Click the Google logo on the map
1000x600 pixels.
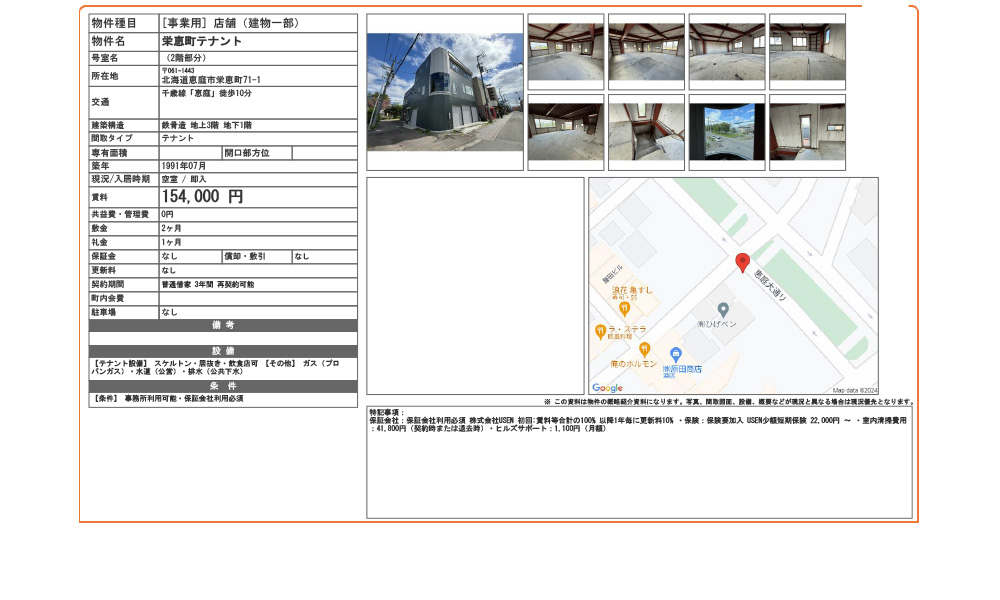click(x=607, y=388)
